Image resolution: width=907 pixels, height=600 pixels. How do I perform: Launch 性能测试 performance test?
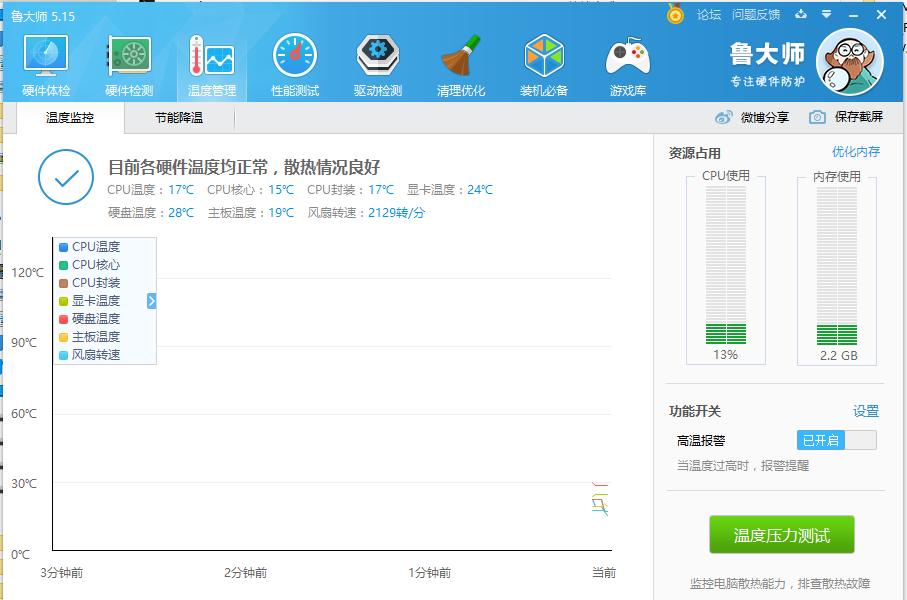(295, 65)
